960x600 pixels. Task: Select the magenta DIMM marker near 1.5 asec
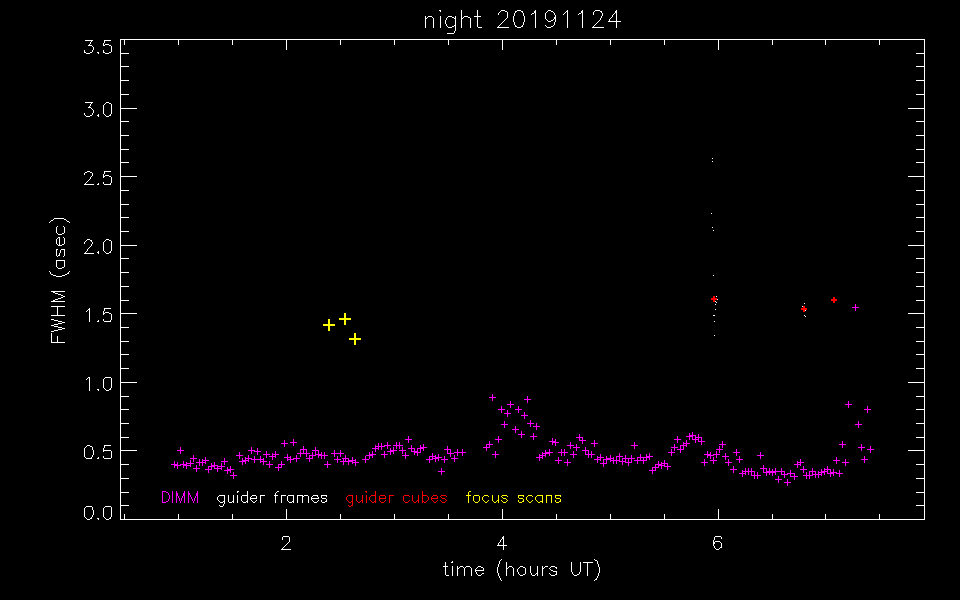[x=855, y=307]
